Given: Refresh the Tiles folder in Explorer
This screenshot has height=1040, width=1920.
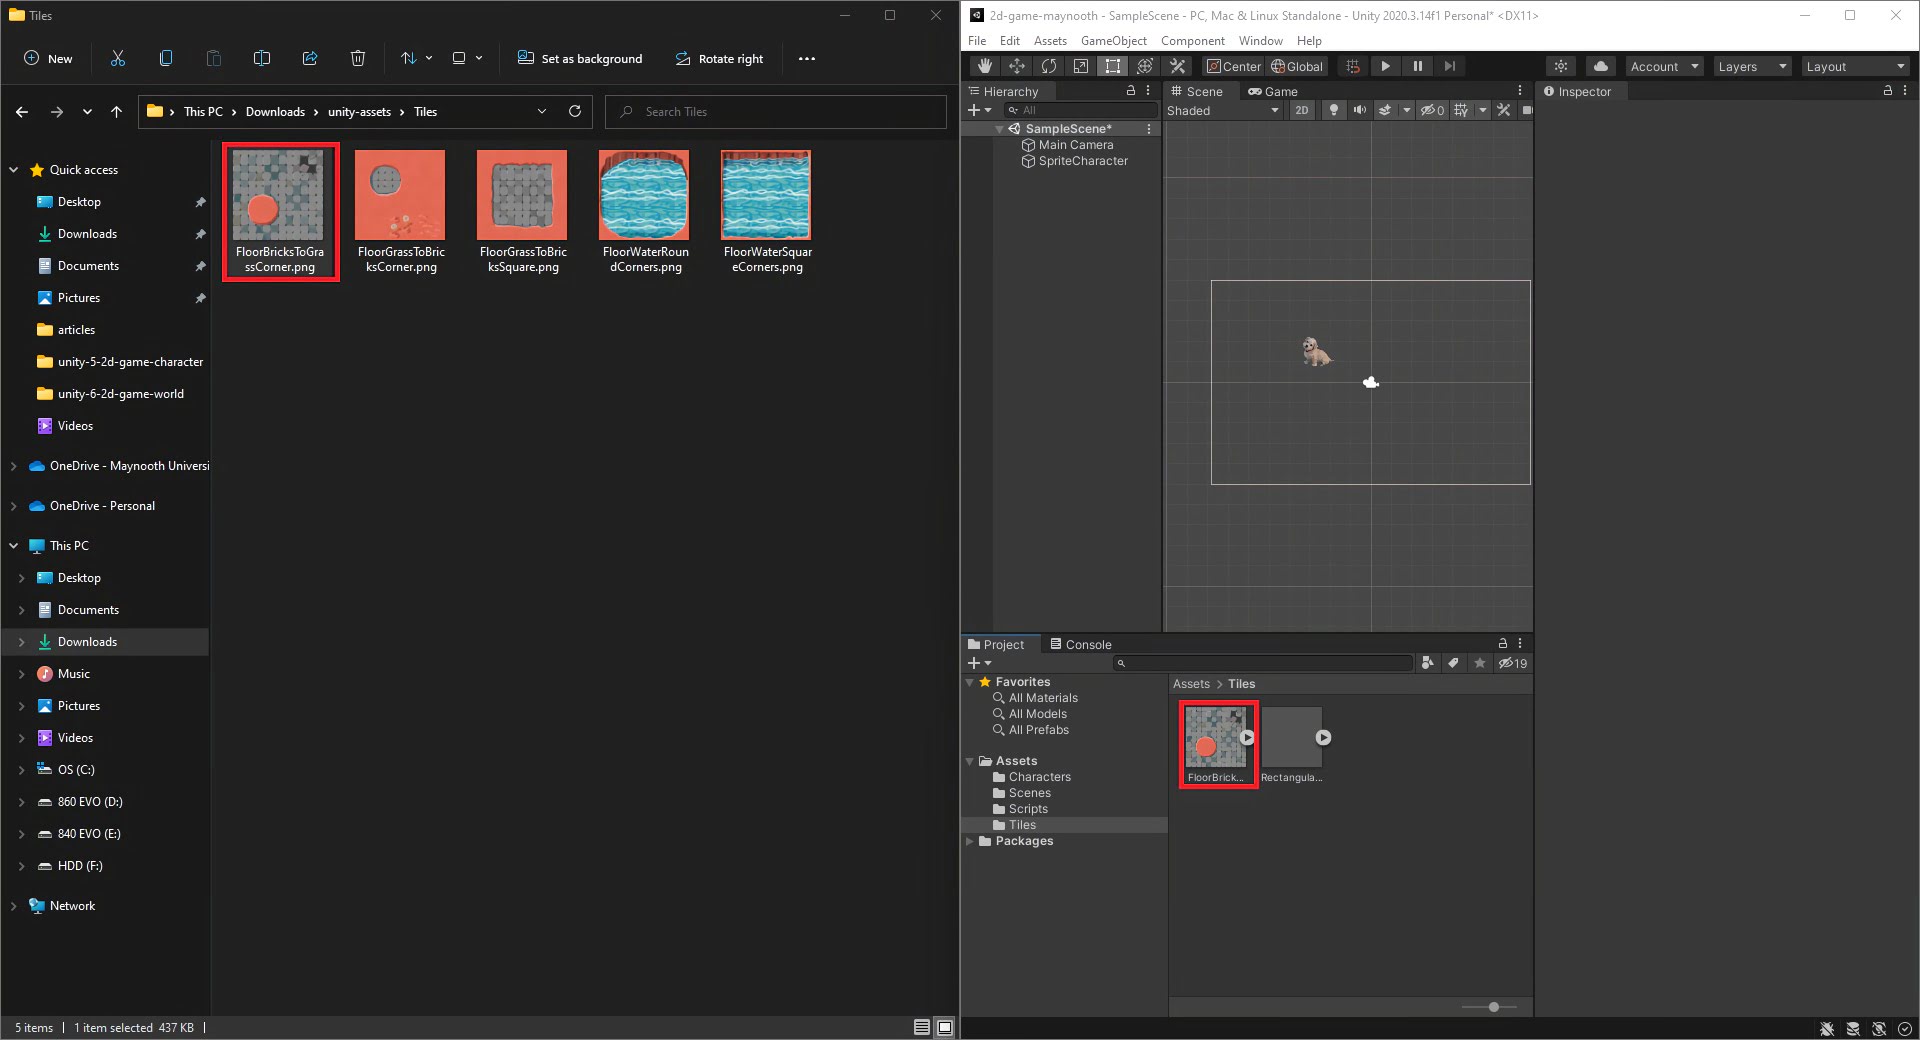Looking at the screenshot, I should (x=575, y=111).
